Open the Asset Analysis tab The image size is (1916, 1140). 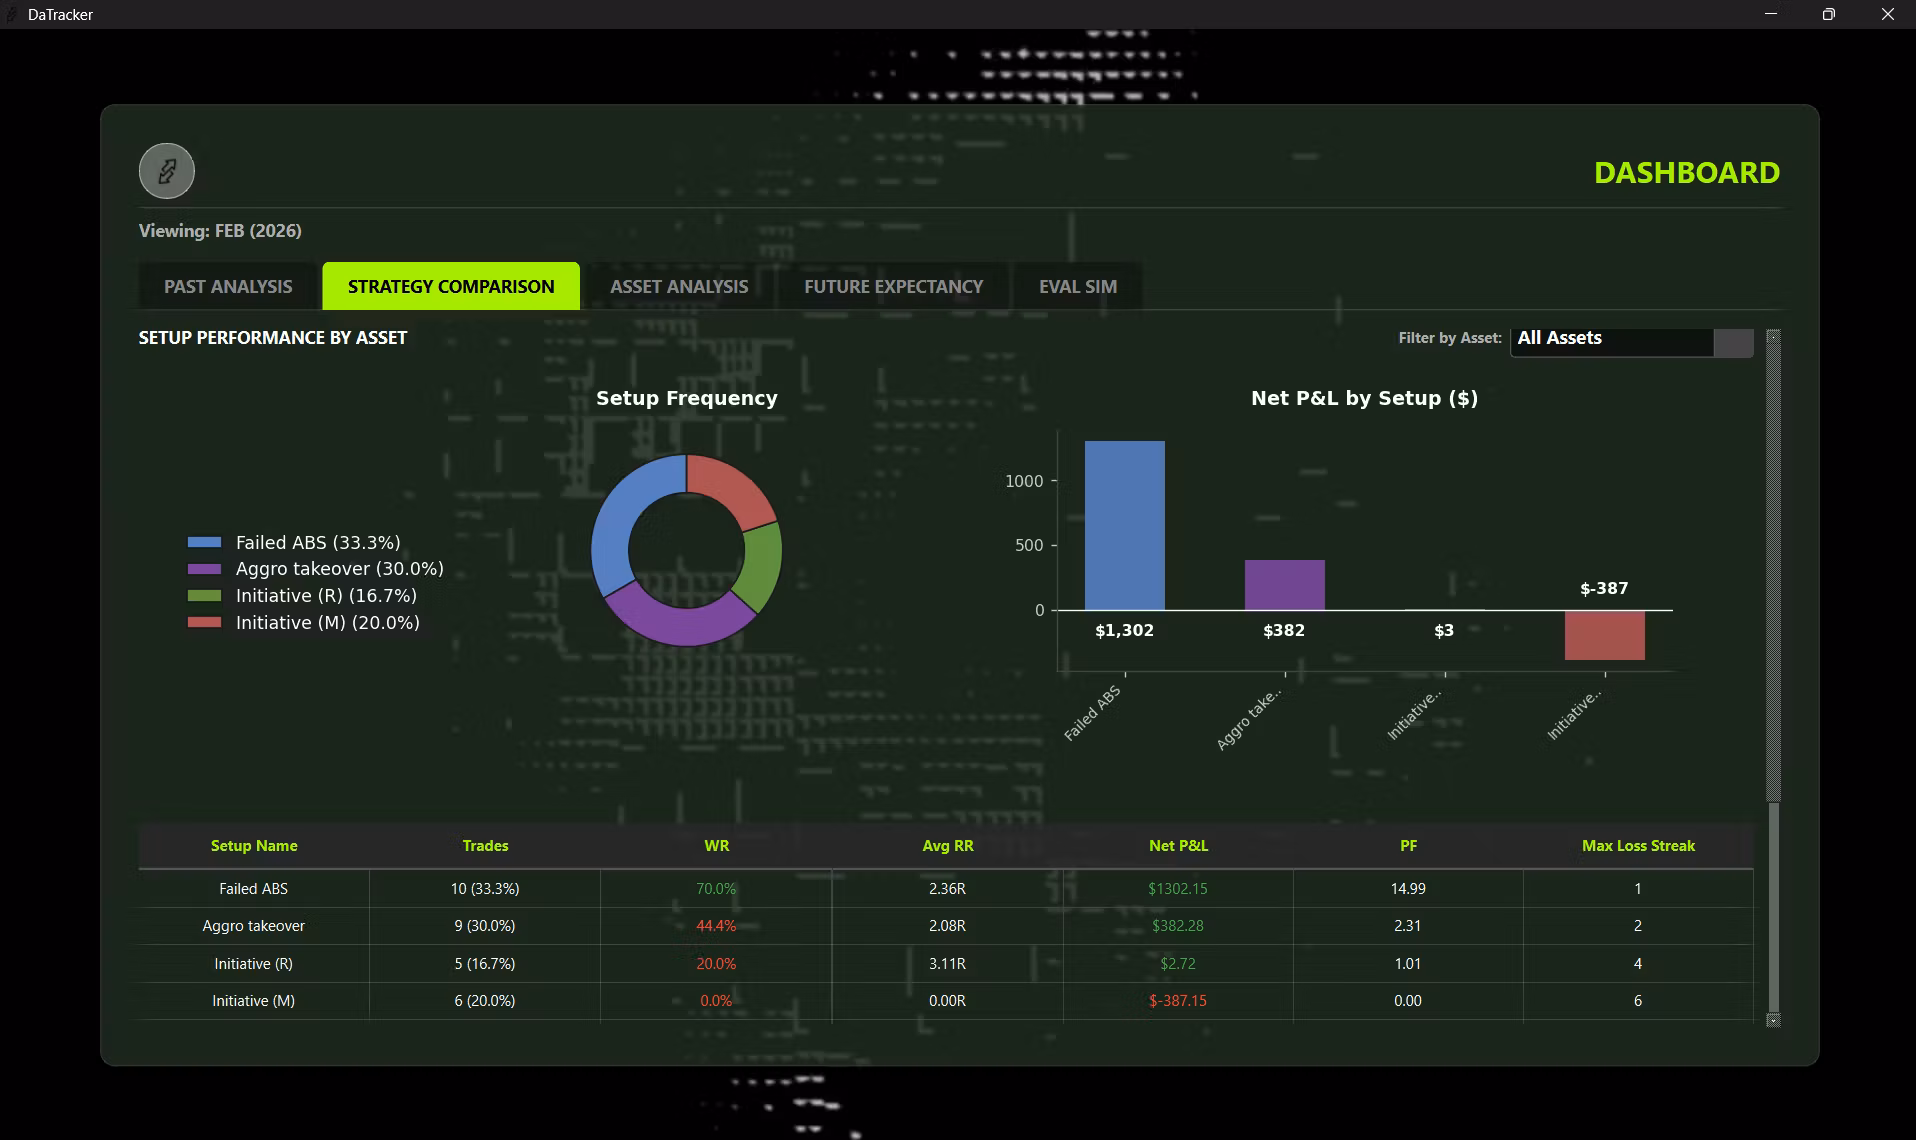[x=679, y=286]
